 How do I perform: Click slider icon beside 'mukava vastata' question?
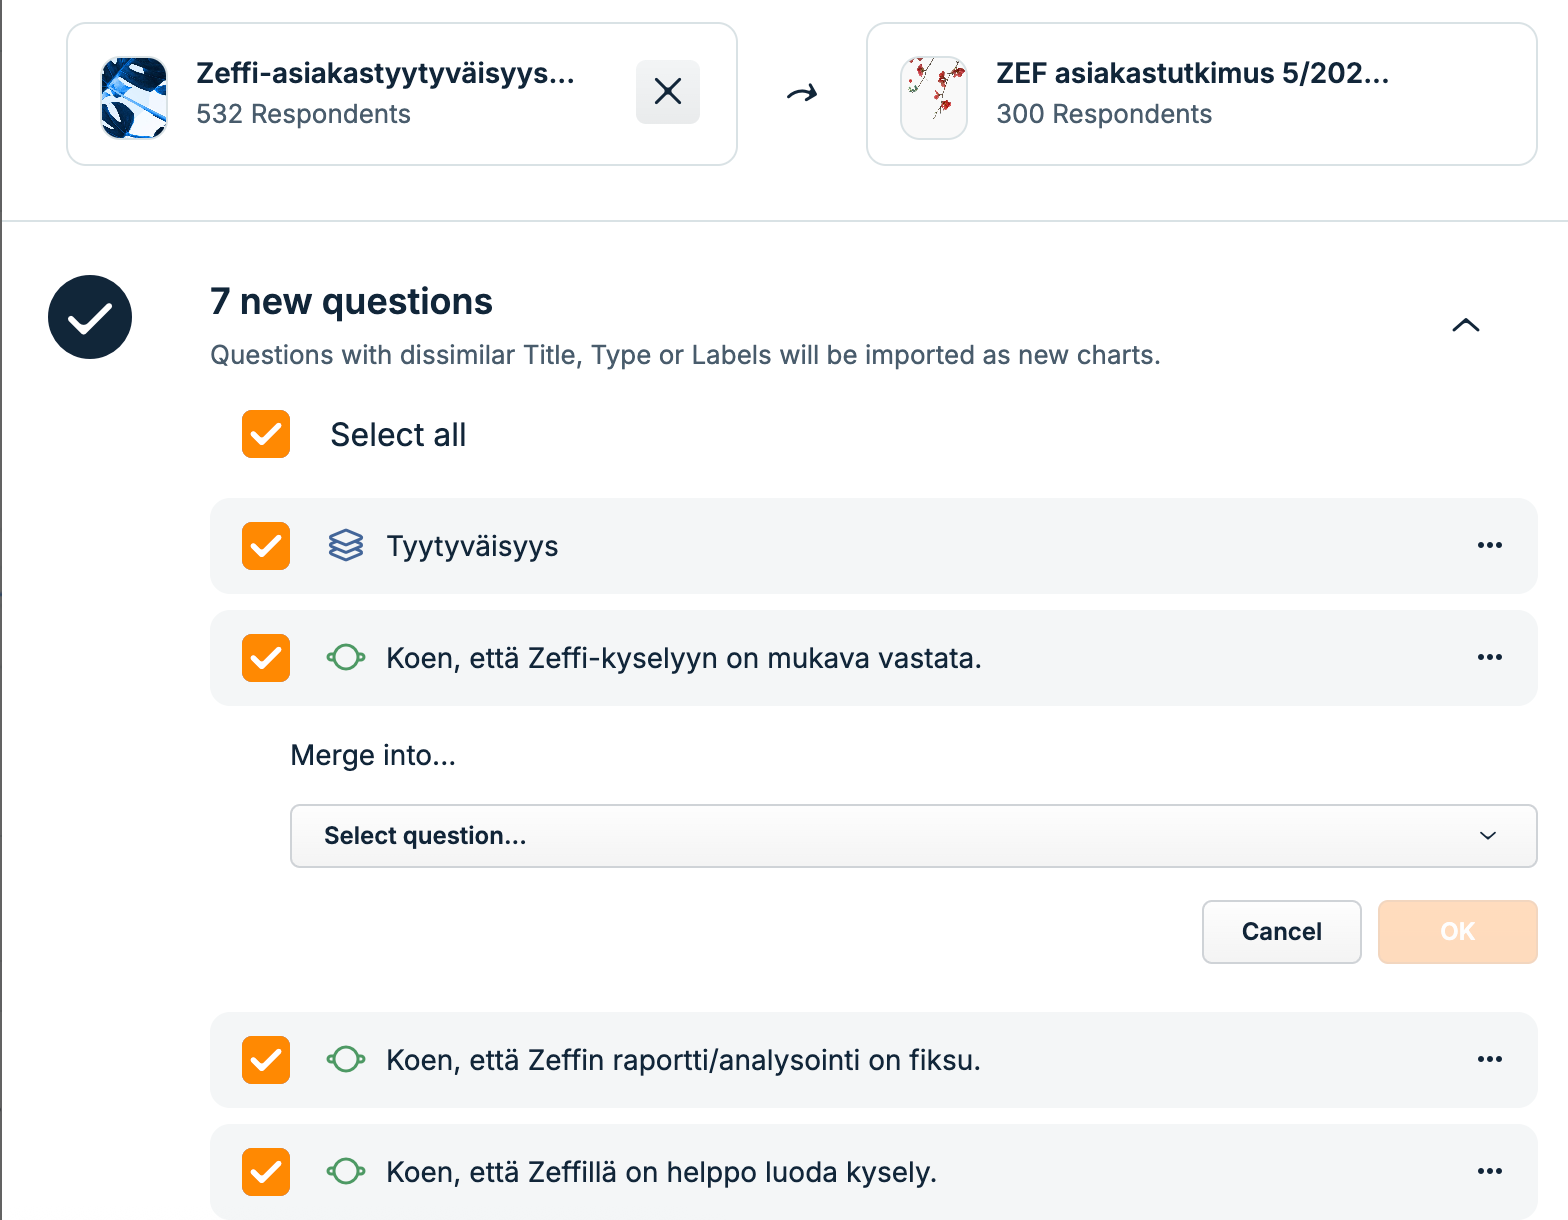click(346, 657)
